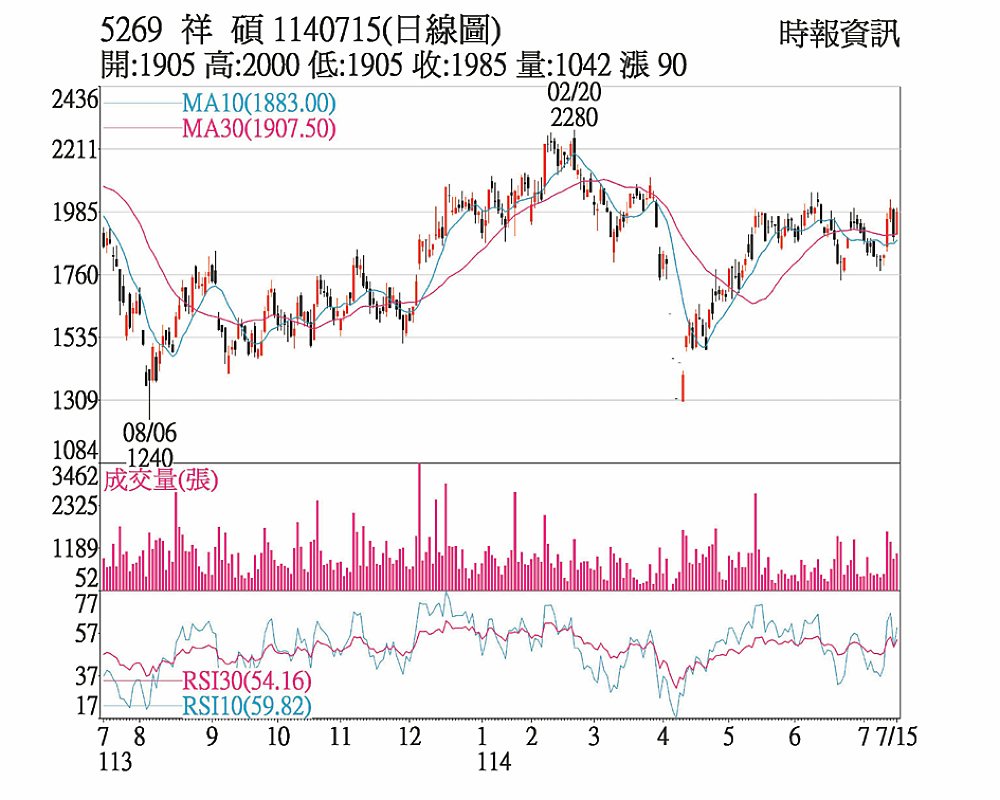This screenshot has width=1000, height=800.
Task: Click the date label 1140715(日線圖)
Action: click(386, 30)
